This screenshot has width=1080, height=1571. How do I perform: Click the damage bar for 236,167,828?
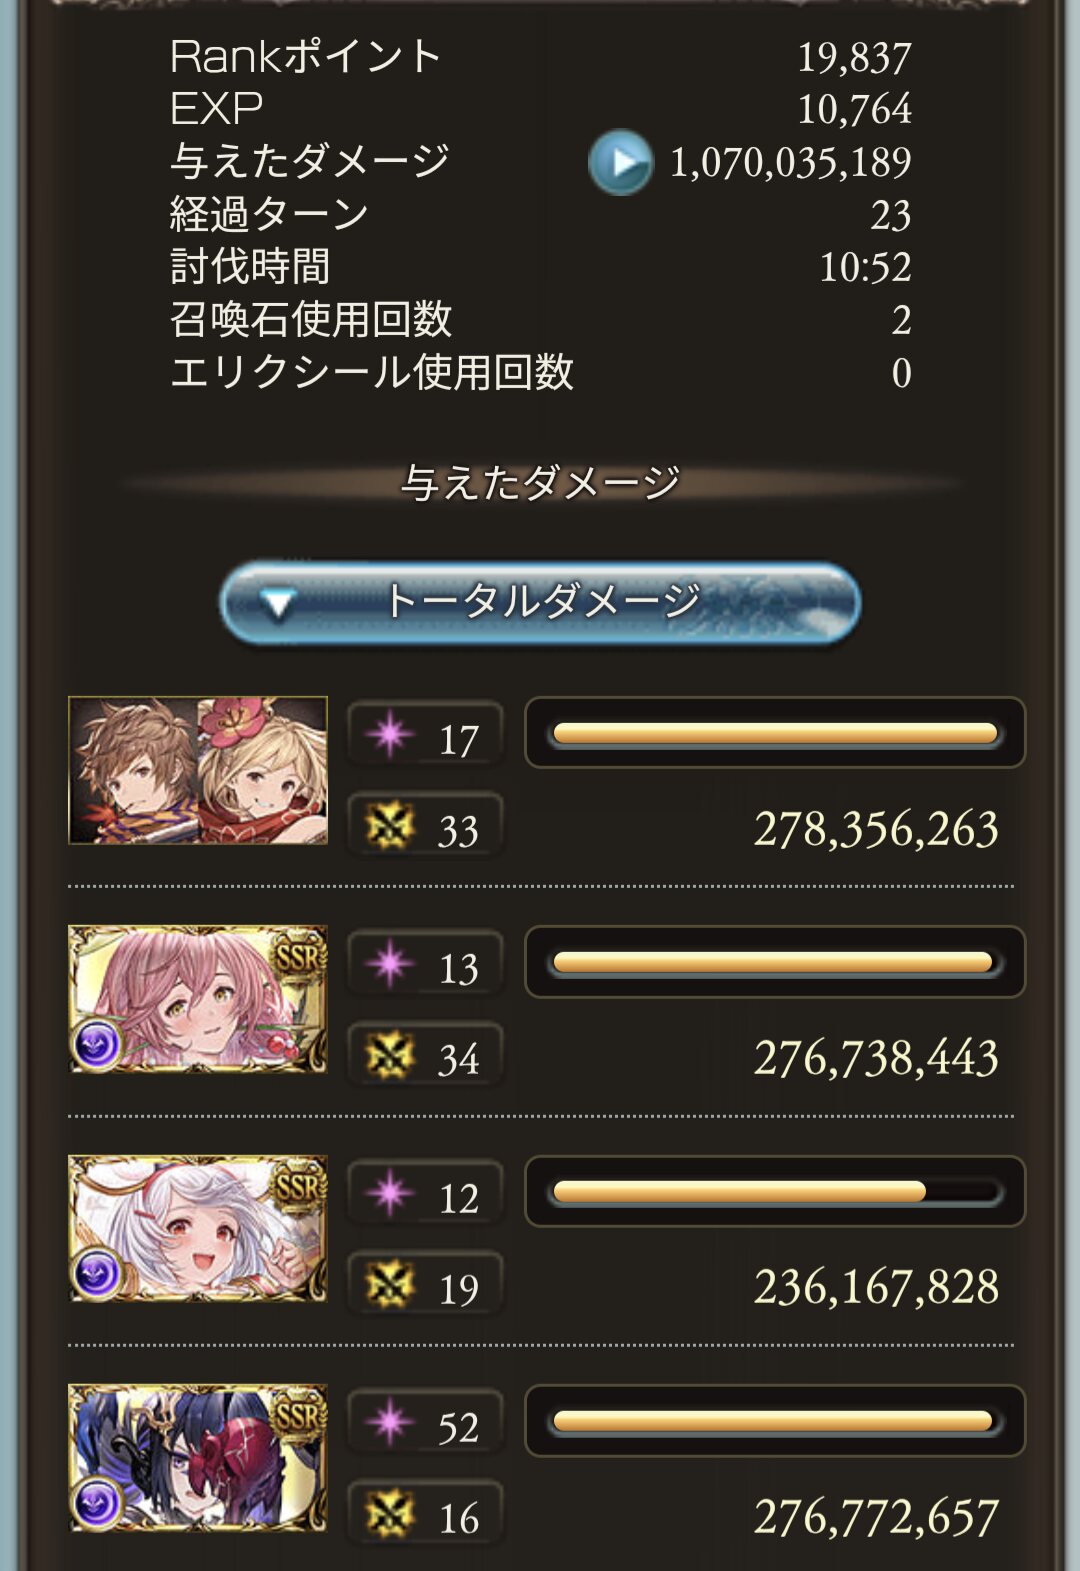pos(775,1191)
